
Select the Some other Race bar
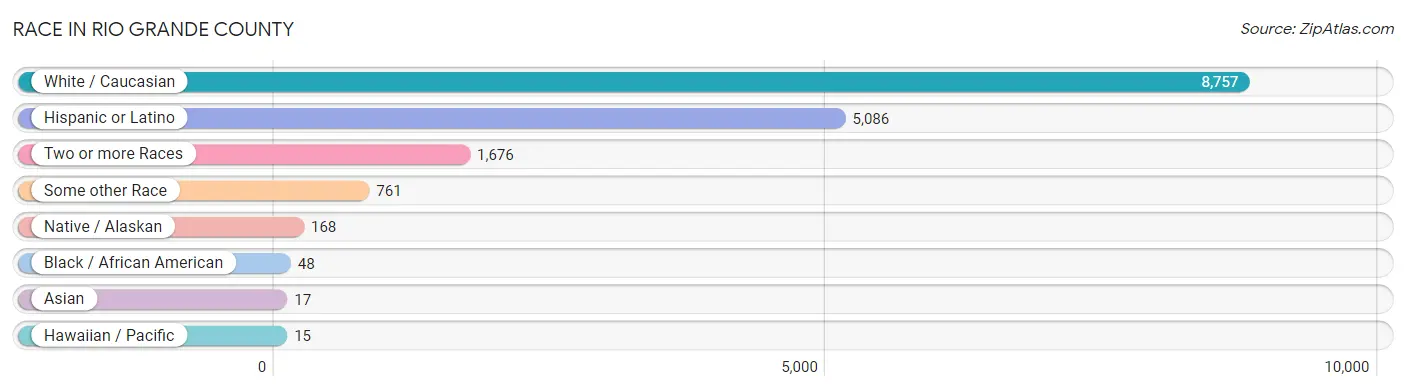click(x=194, y=190)
